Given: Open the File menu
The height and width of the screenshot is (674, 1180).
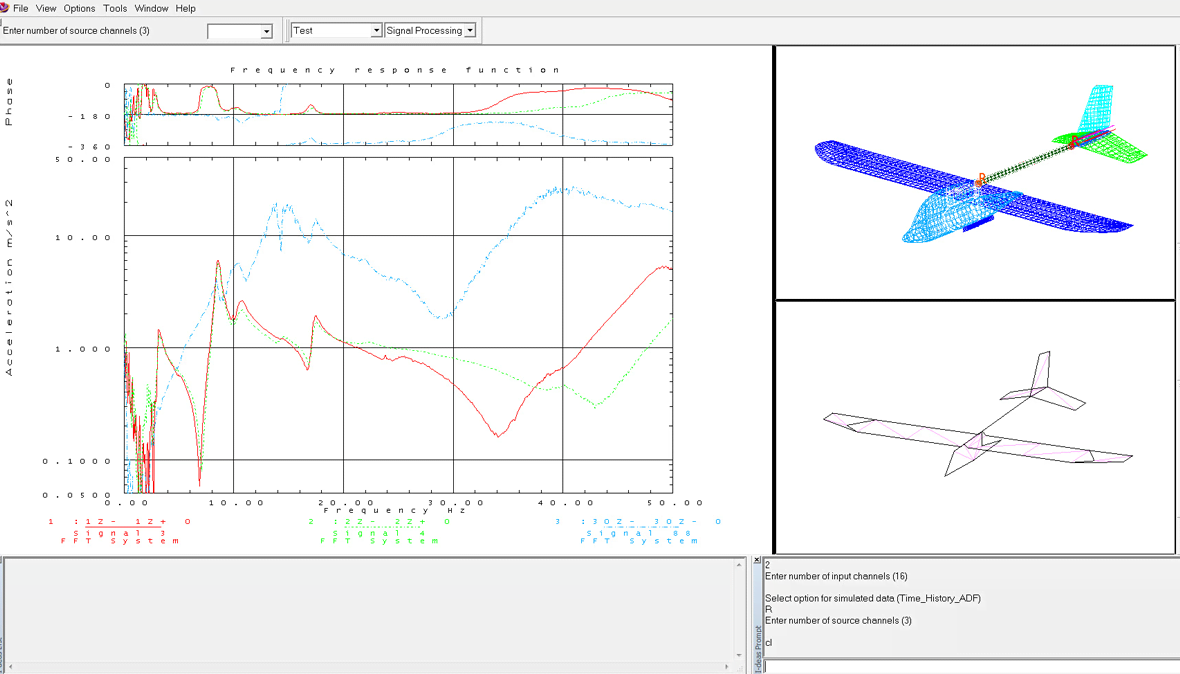Looking at the screenshot, I should point(20,8).
